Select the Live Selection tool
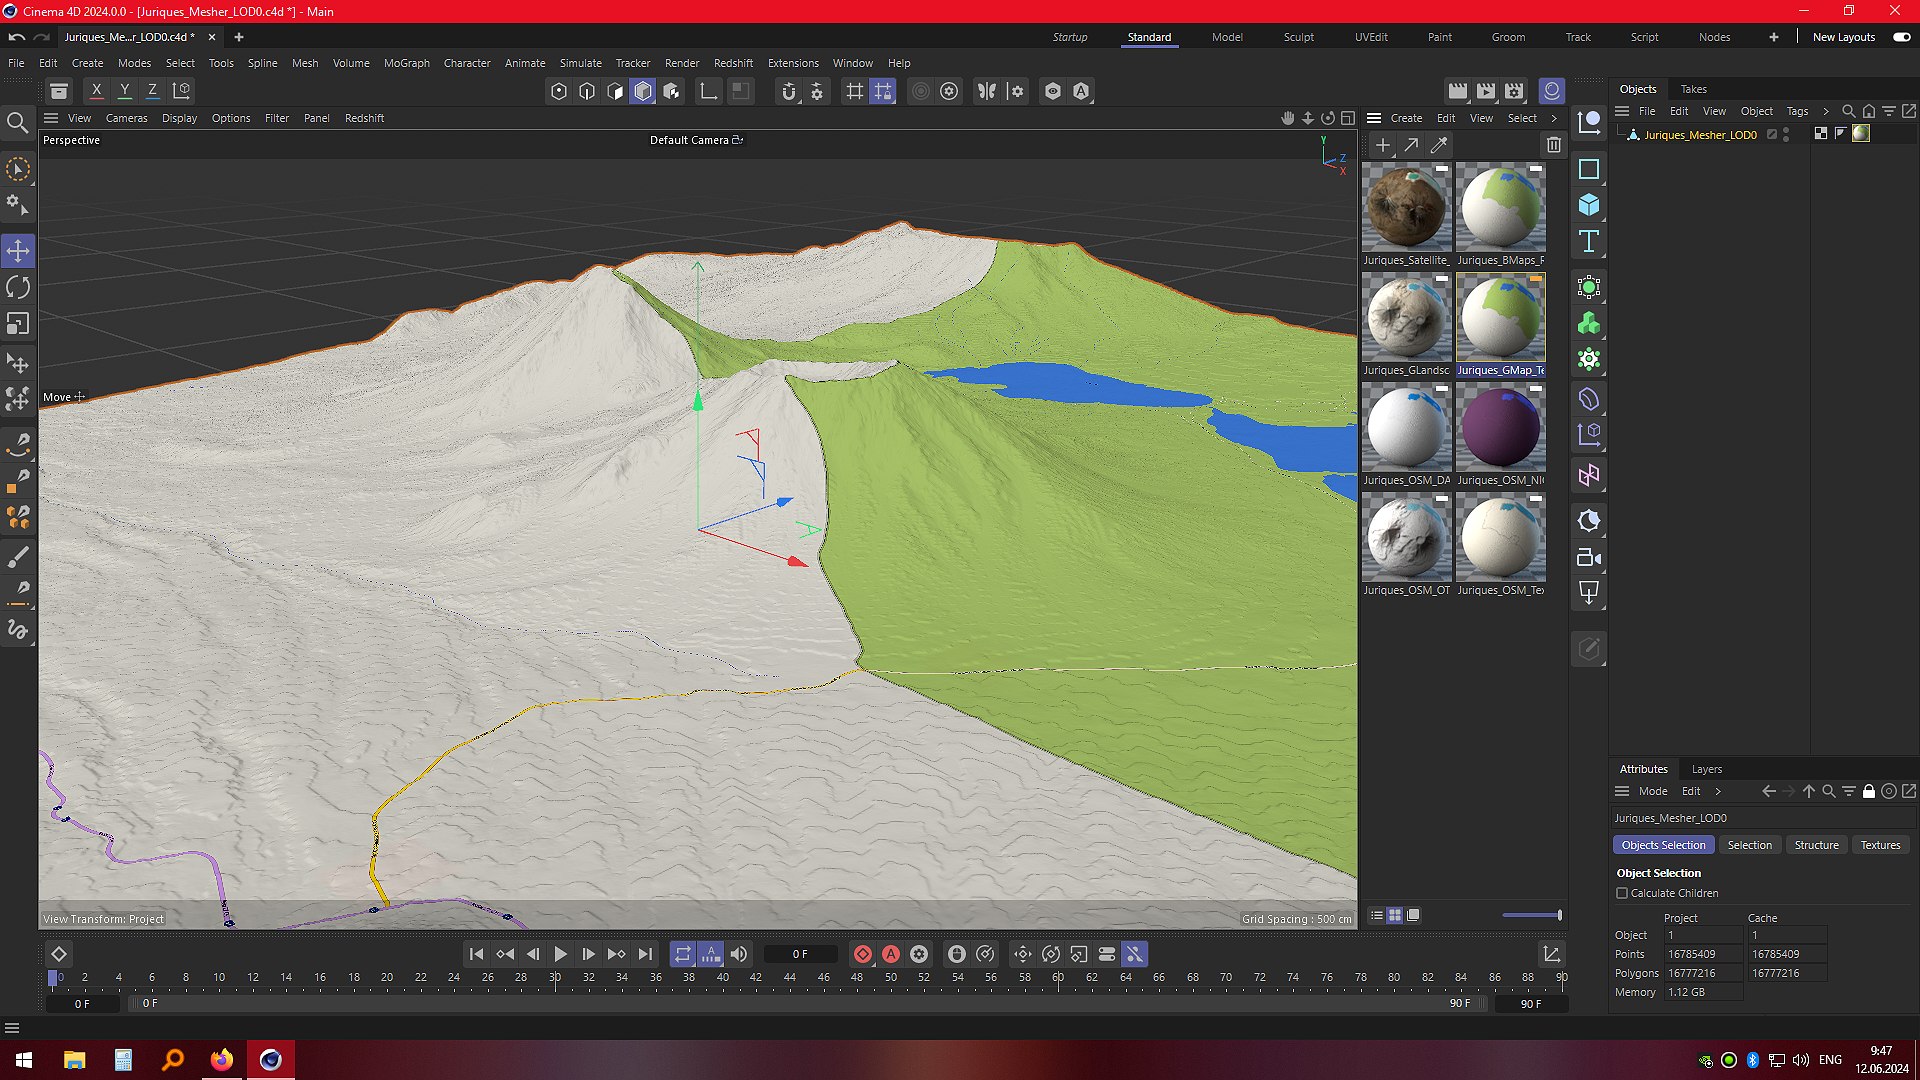Image resolution: width=1920 pixels, height=1080 pixels. tap(18, 169)
